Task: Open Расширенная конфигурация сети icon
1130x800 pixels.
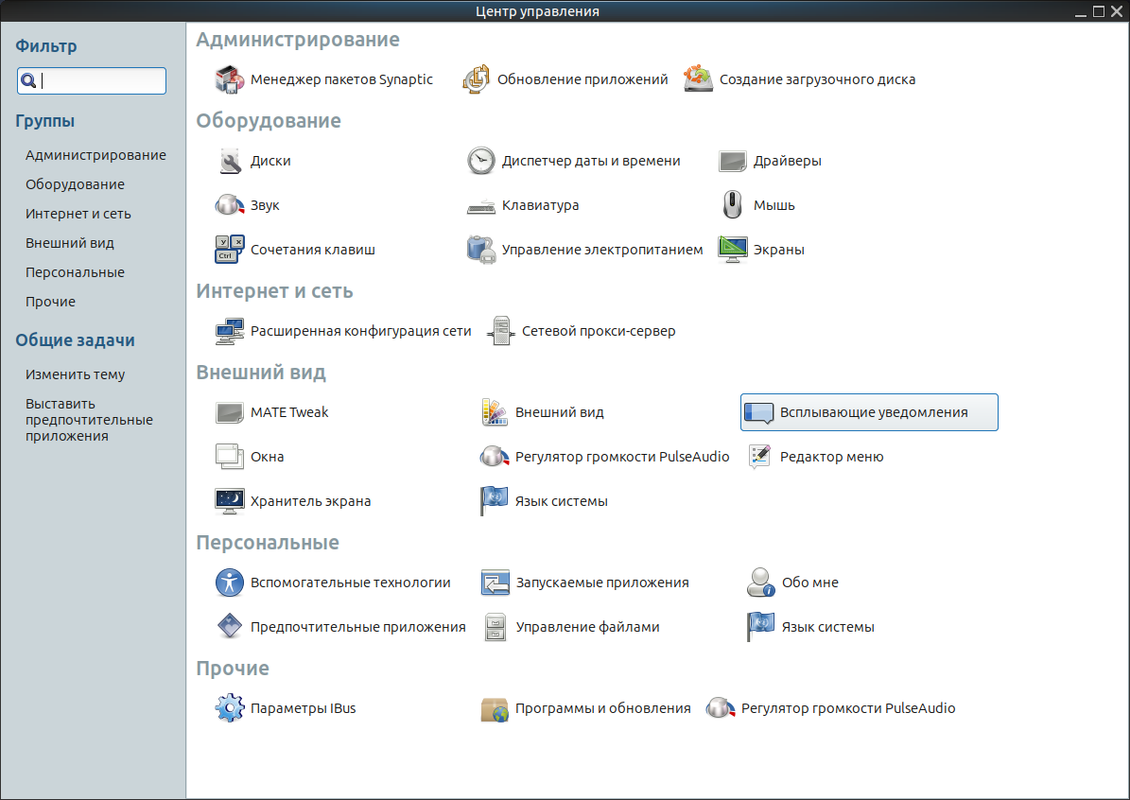Action: point(229,331)
